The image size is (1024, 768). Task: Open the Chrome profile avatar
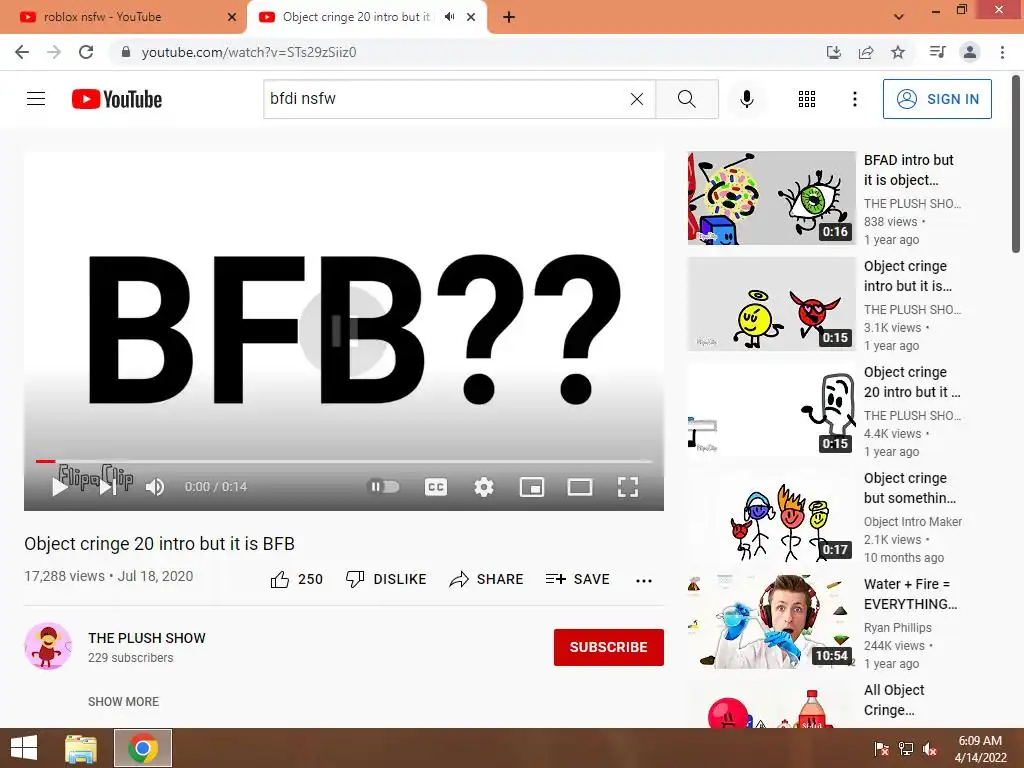pyautogui.click(x=970, y=52)
